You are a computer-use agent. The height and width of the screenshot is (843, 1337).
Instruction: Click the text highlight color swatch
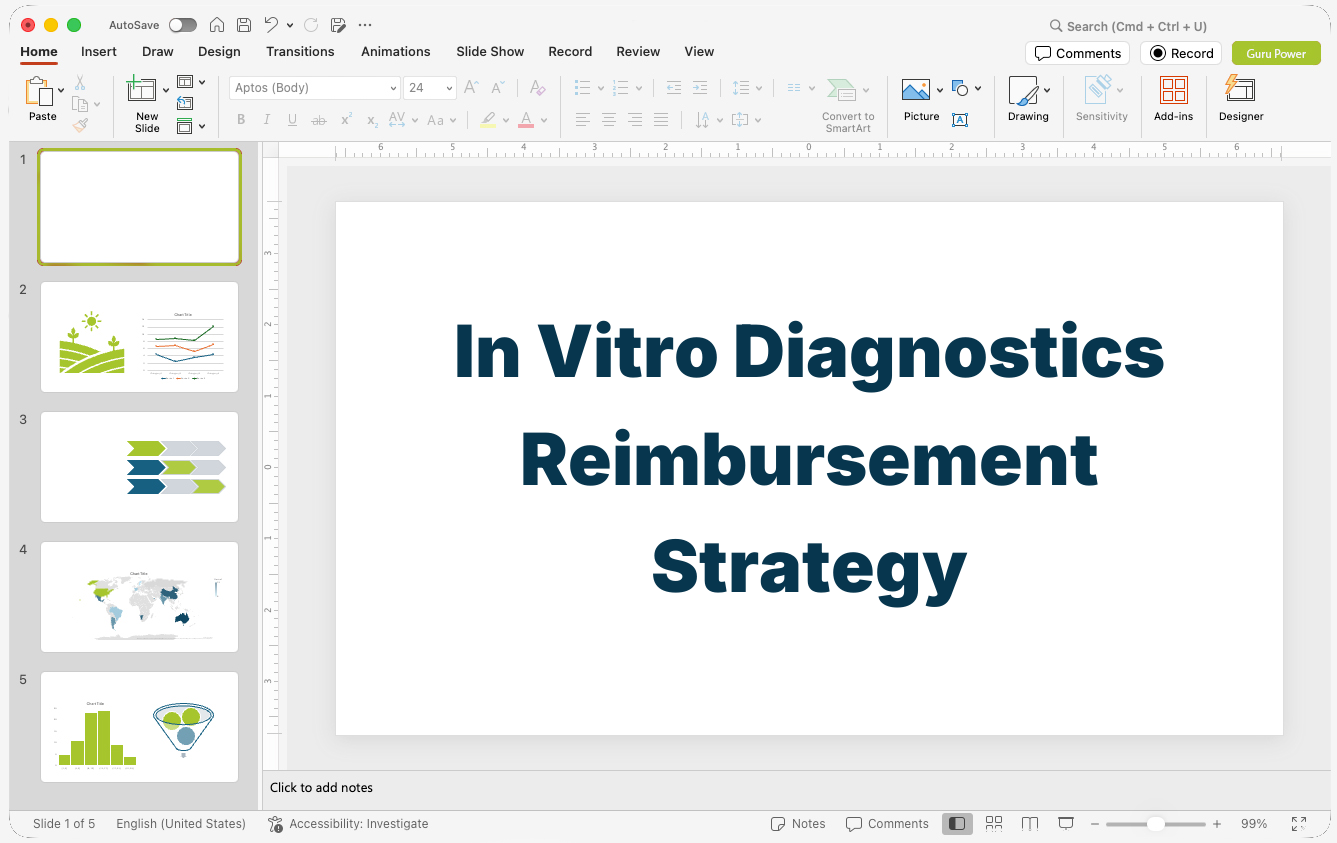point(488,120)
